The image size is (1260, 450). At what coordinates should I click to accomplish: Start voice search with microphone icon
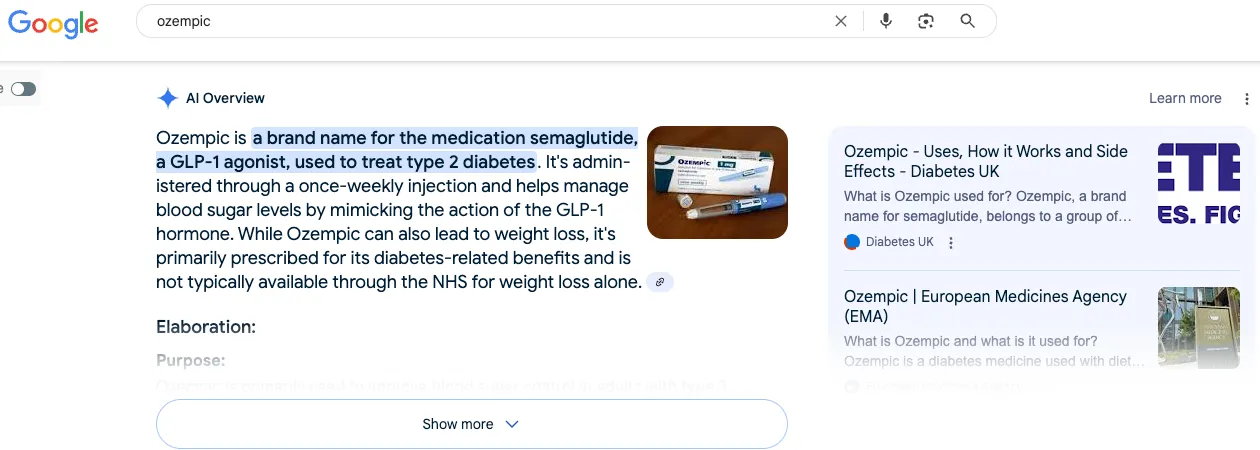pyautogui.click(x=885, y=21)
